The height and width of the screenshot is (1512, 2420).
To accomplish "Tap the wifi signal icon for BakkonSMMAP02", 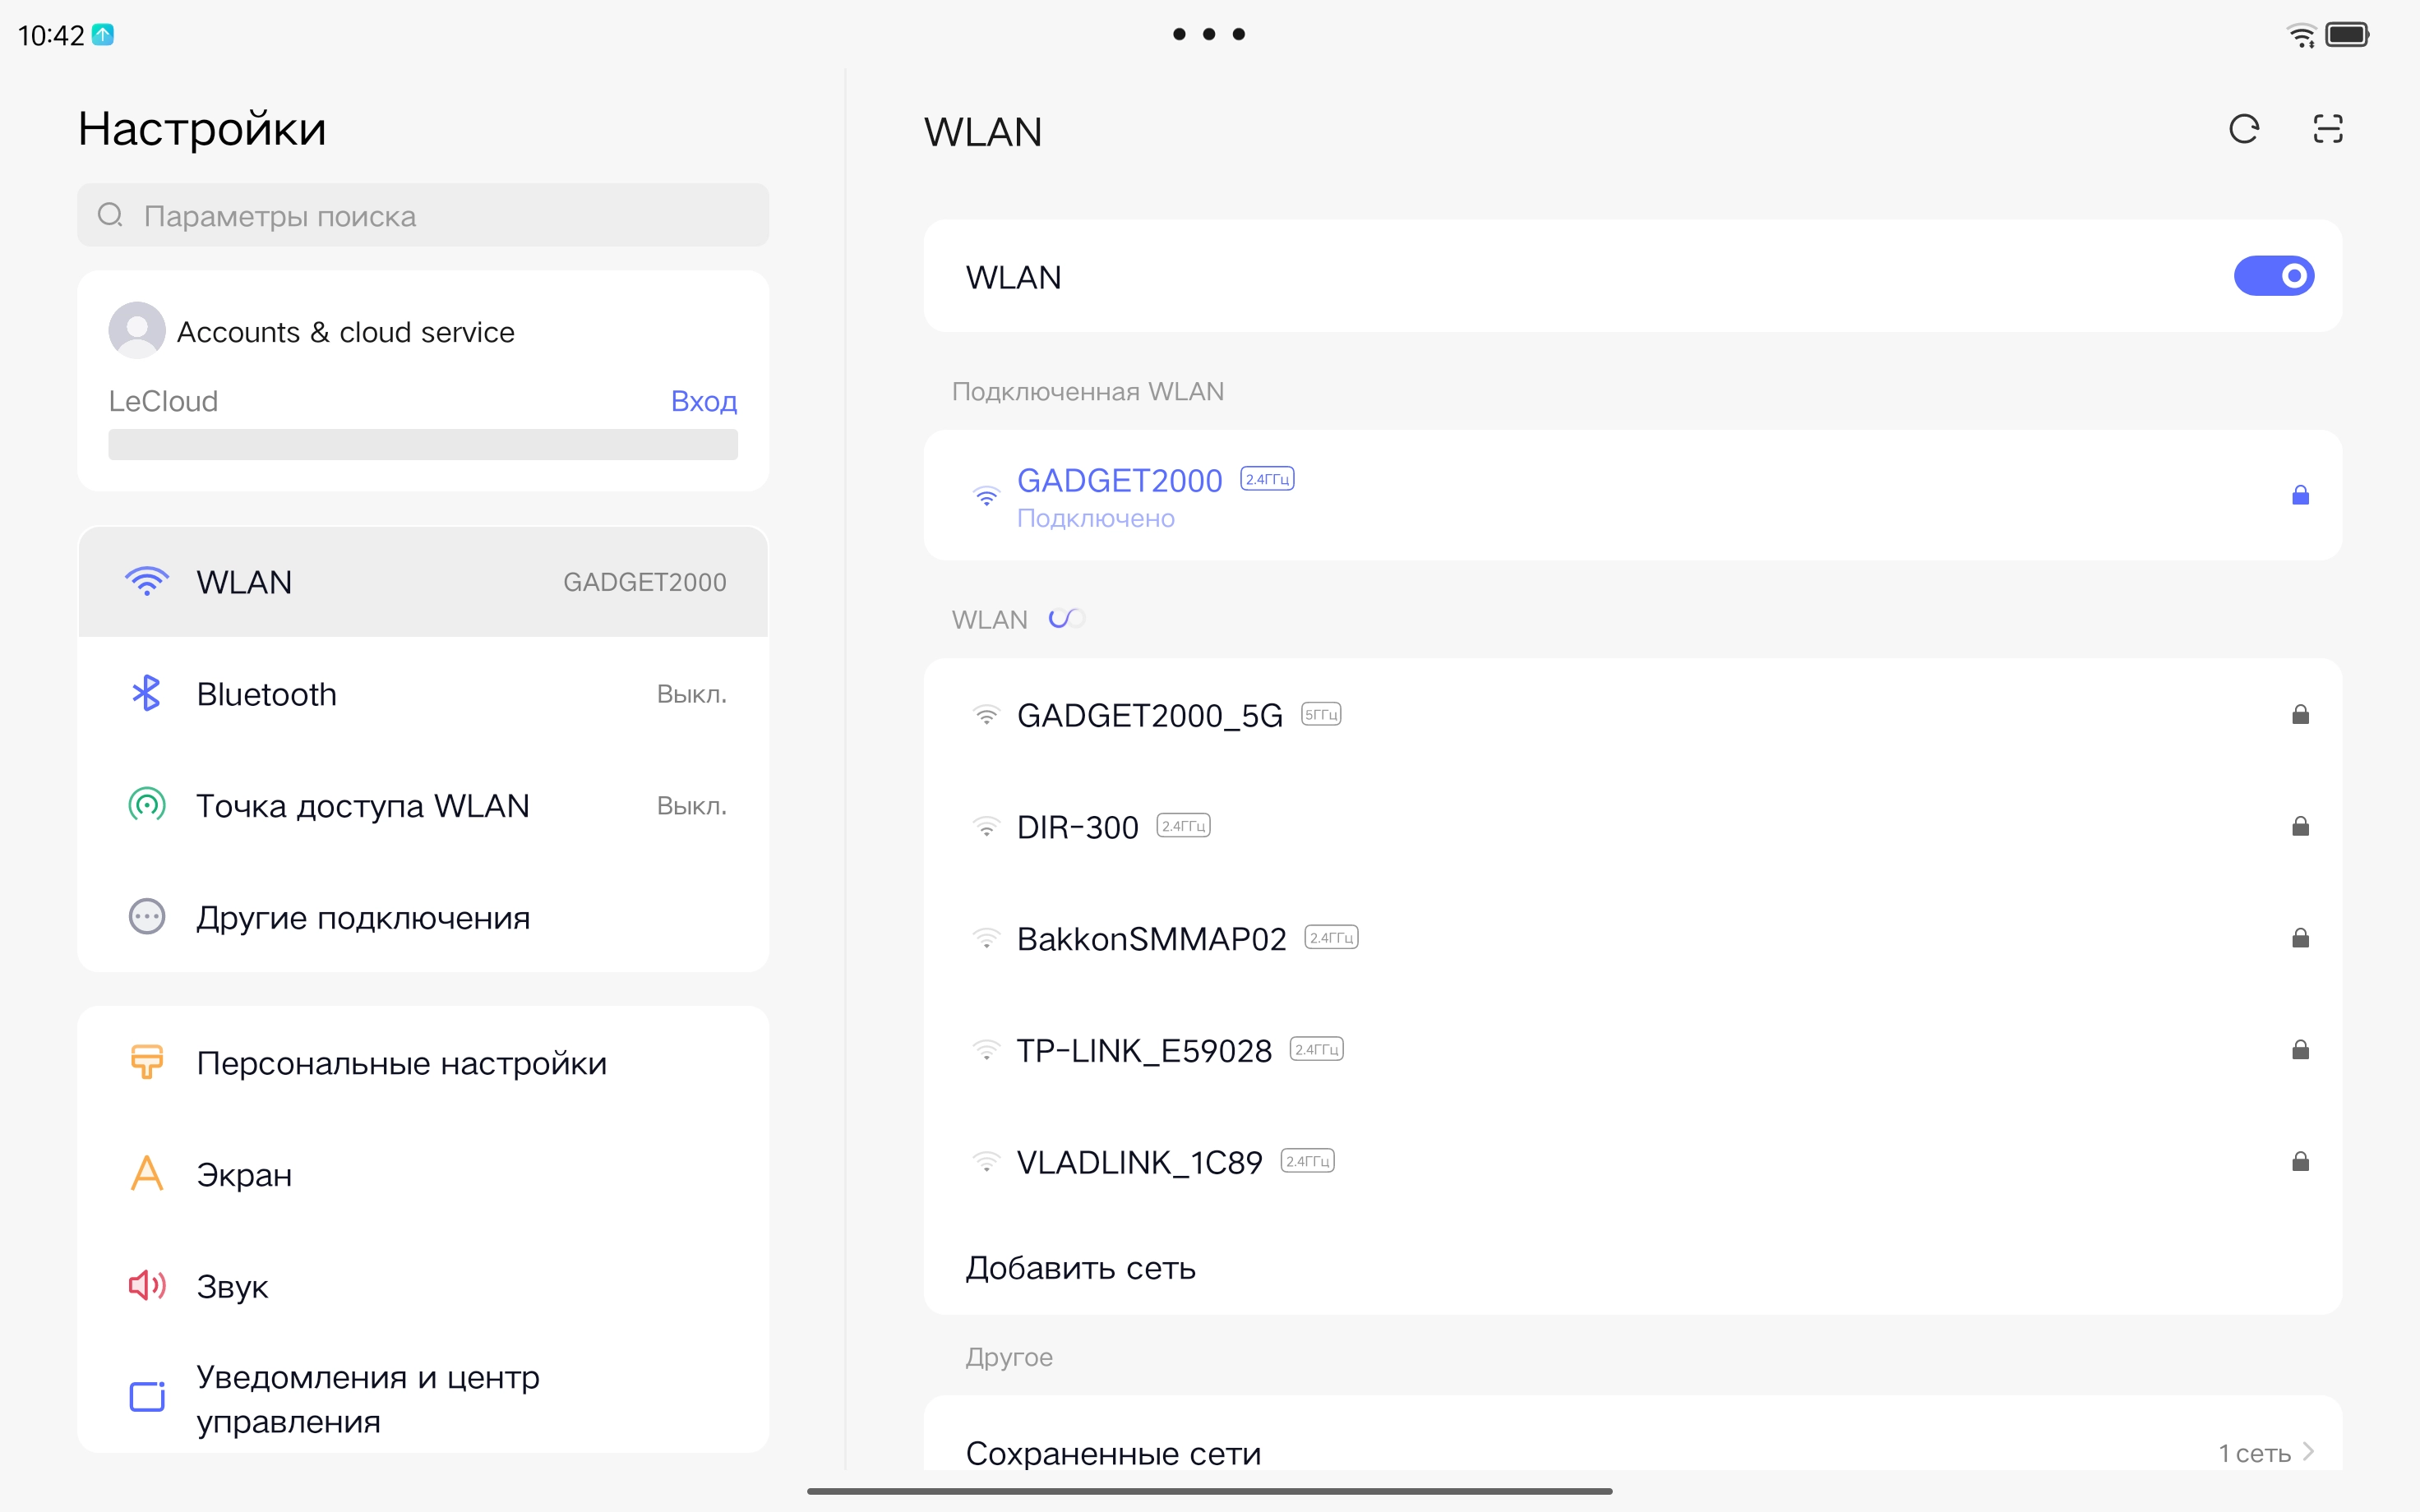I will tap(986, 938).
